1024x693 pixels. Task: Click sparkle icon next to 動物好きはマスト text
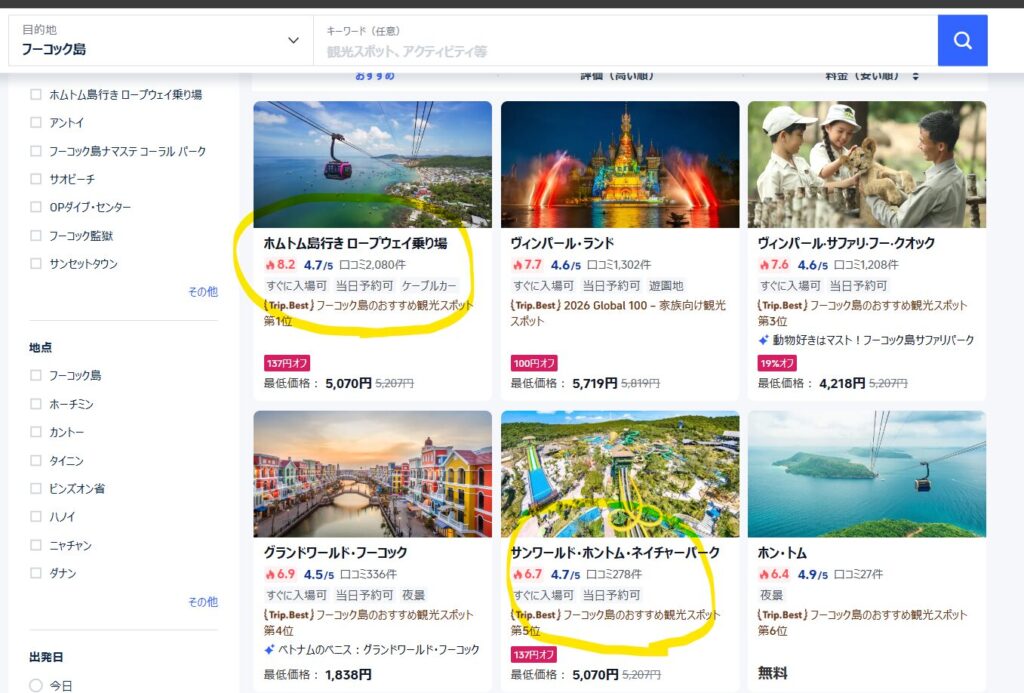(764, 340)
